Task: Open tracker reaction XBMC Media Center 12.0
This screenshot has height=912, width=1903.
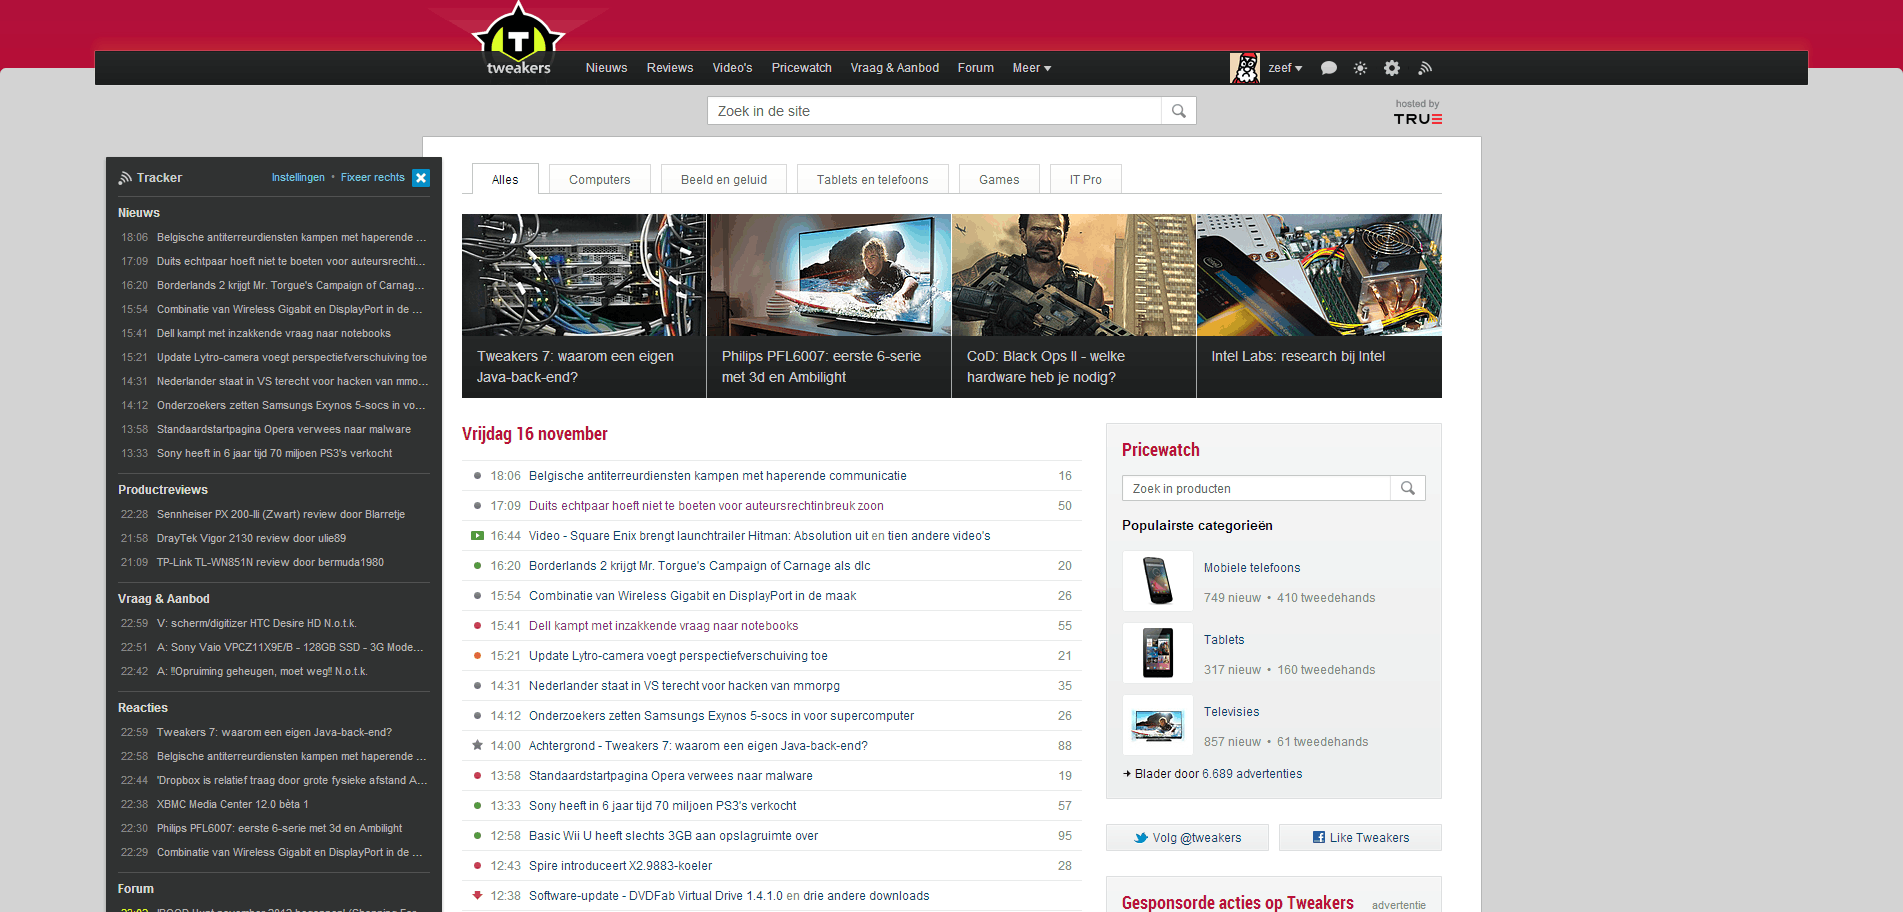Action: [x=232, y=804]
